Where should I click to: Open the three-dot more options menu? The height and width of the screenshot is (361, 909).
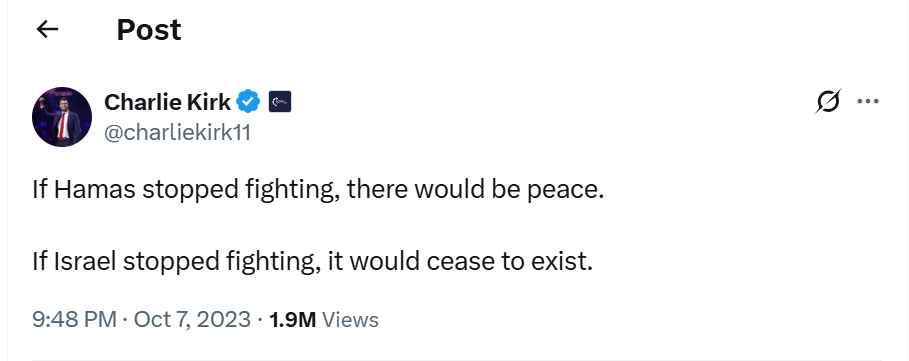pyautogui.click(x=868, y=102)
